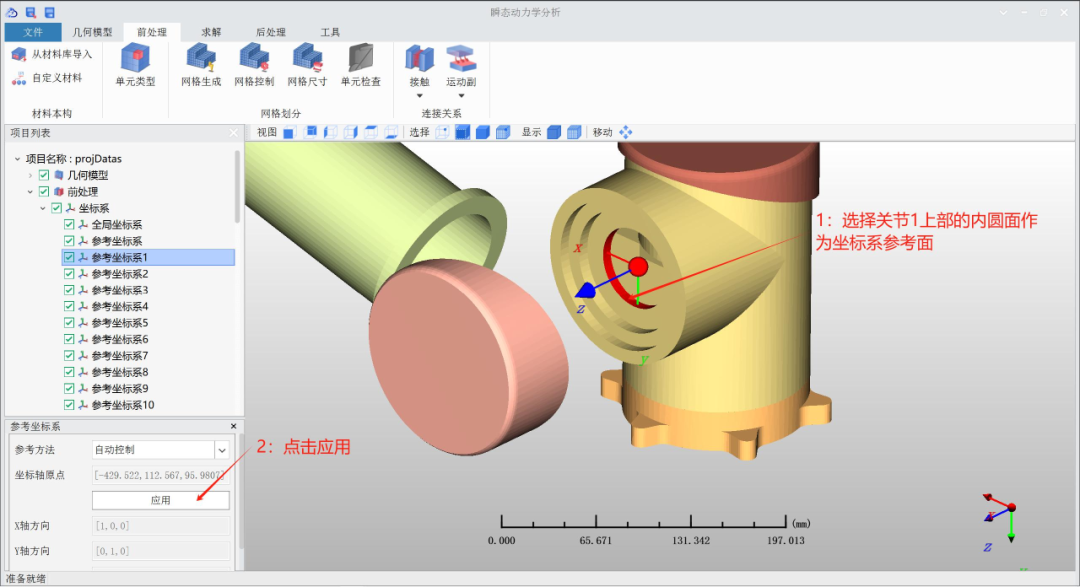Click the Y轴方向 value field
This screenshot has height=587, width=1080.
pos(160,551)
